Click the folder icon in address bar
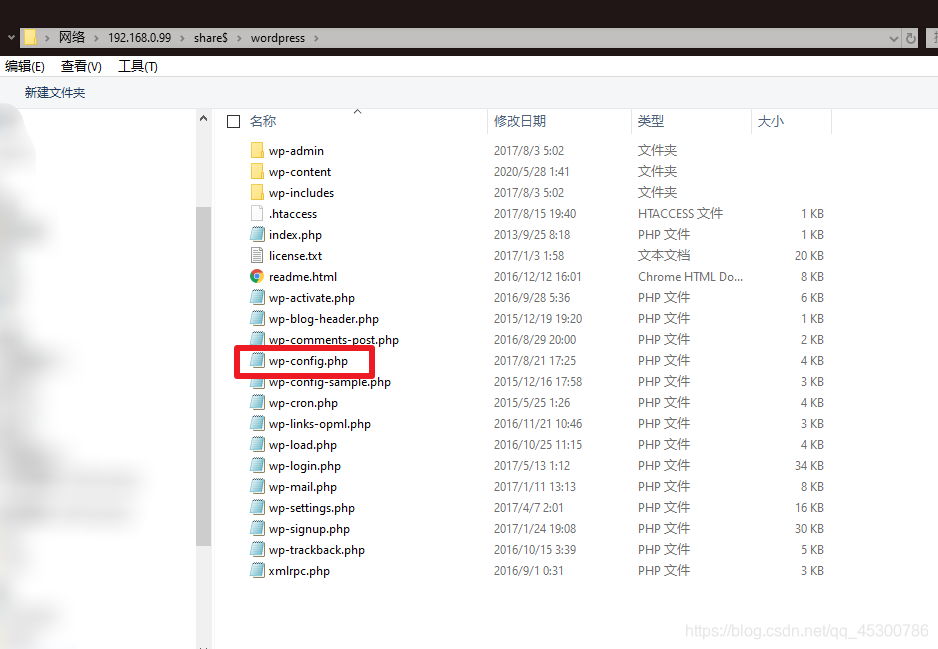Screen dimensions: 938x649 [x=30, y=38]
